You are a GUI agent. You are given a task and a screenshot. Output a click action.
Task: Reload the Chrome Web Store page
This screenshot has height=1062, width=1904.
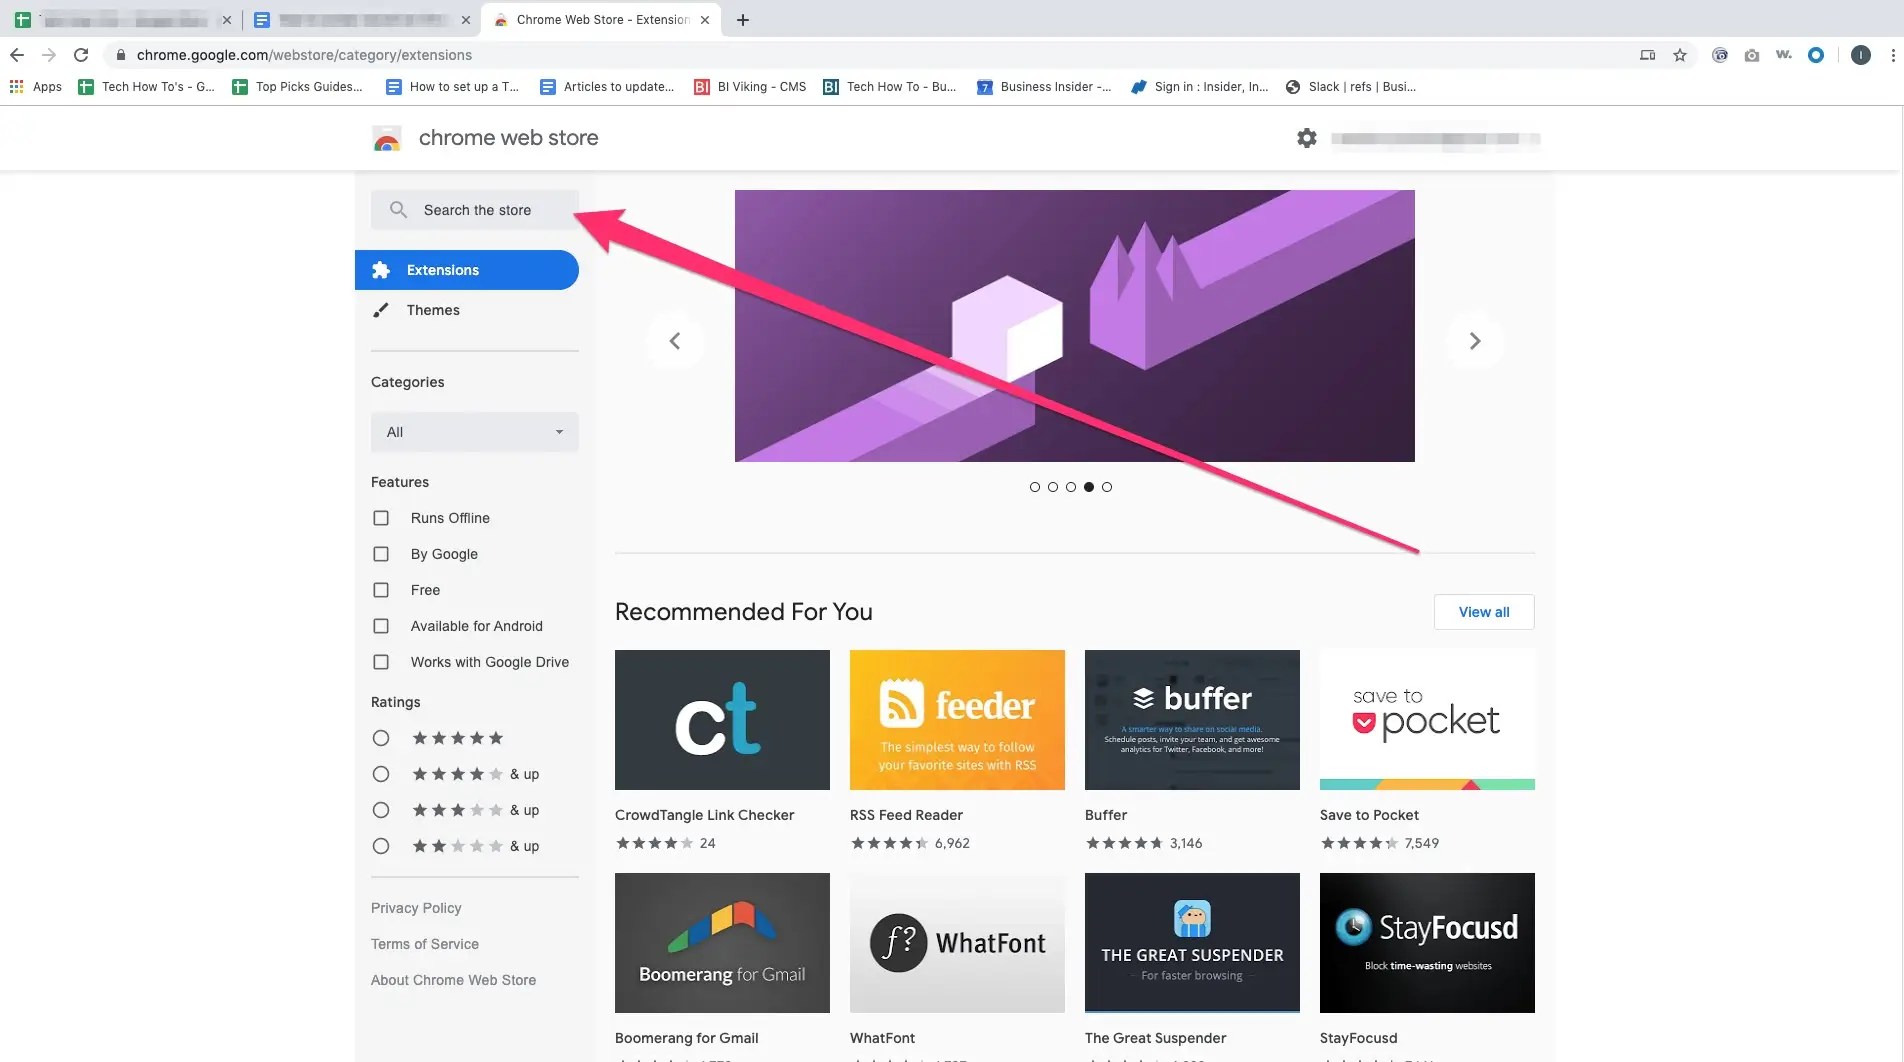coord(81,55)
